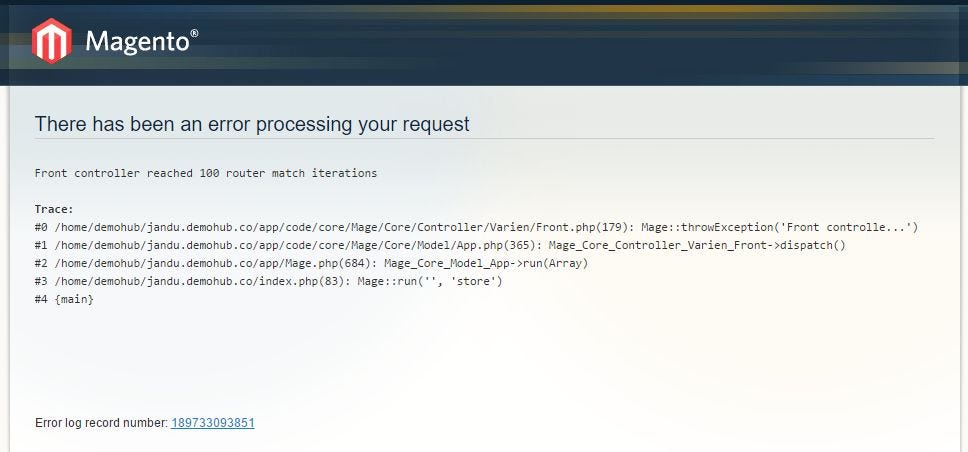Click the dark blue header banner
The height and width of the screenshot is (452, 968).
click(x=600, y=45)
